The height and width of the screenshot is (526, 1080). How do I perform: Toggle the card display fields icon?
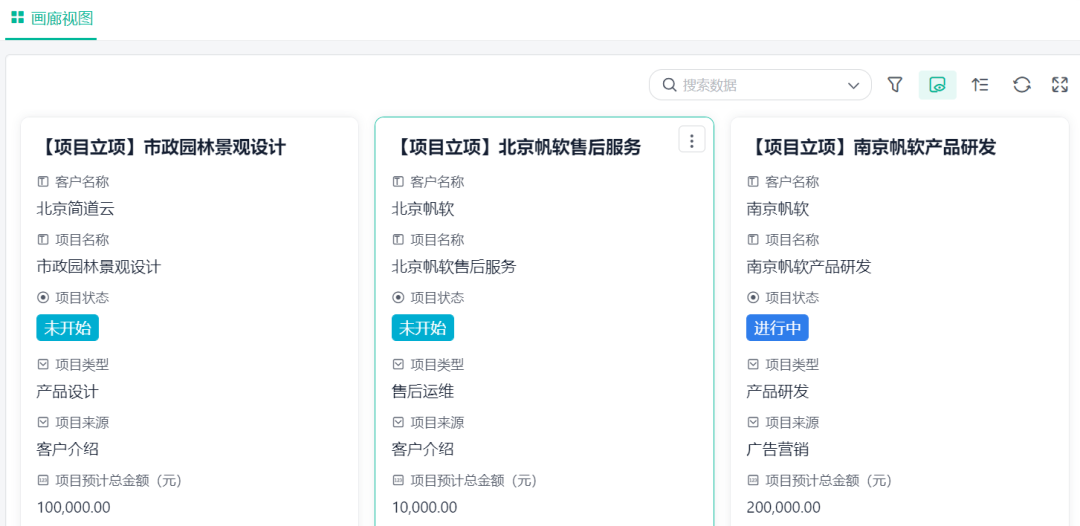click(937, 85)
